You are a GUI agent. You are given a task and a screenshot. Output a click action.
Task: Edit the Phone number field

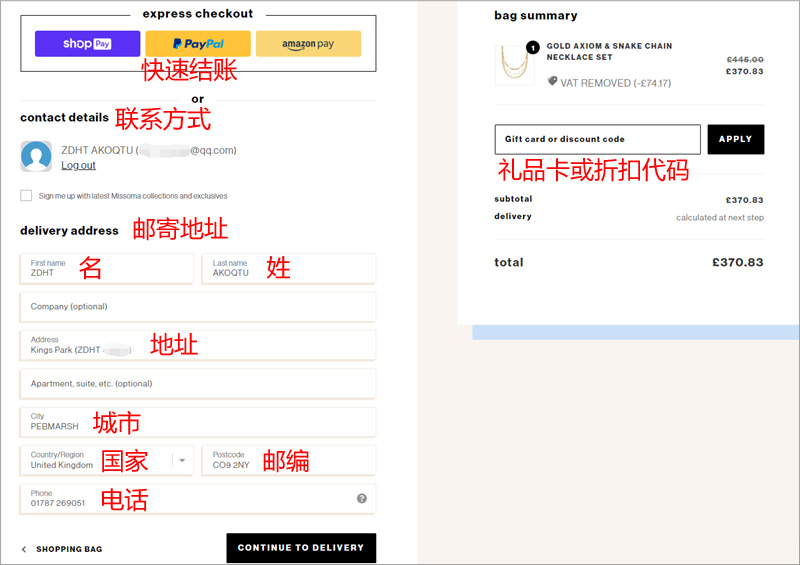coord(198,499)
